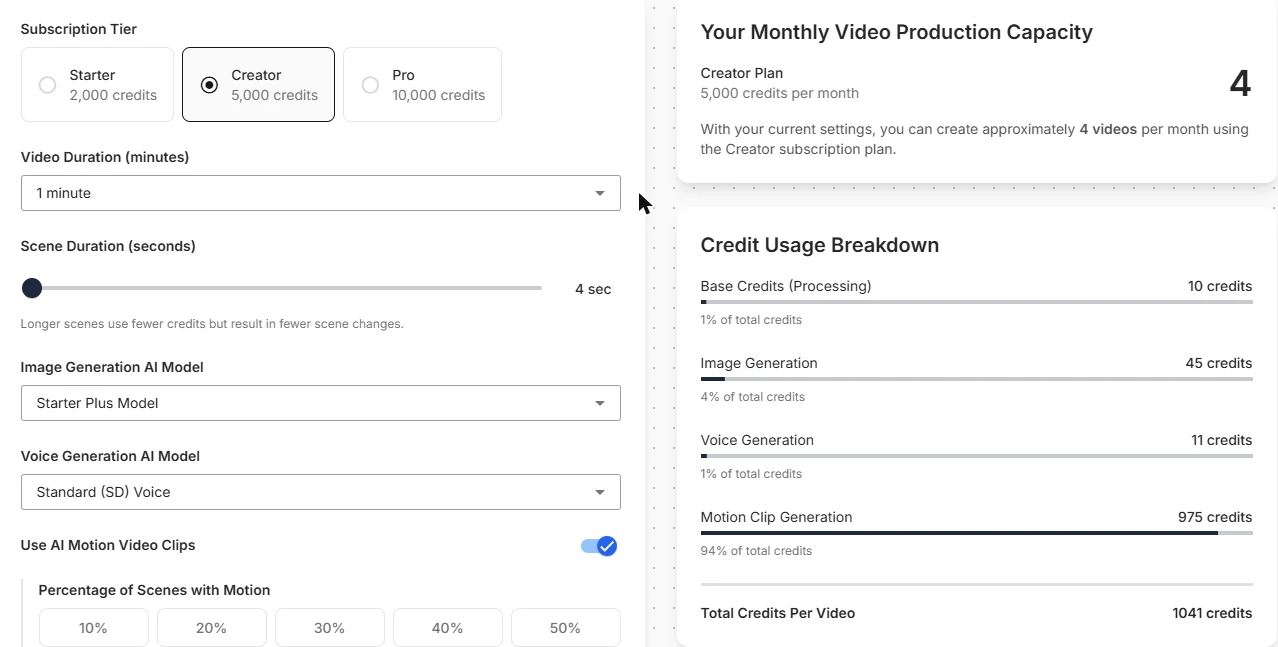Click the Scene Duration slider track
Image resolution: width=1278 pixels, height=647 pixels.
coord(282,288)
